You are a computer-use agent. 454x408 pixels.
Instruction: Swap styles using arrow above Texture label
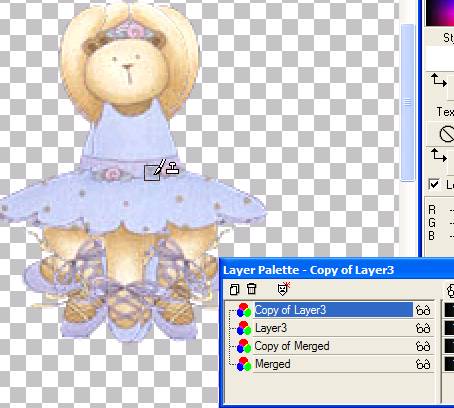coord(439,80)
